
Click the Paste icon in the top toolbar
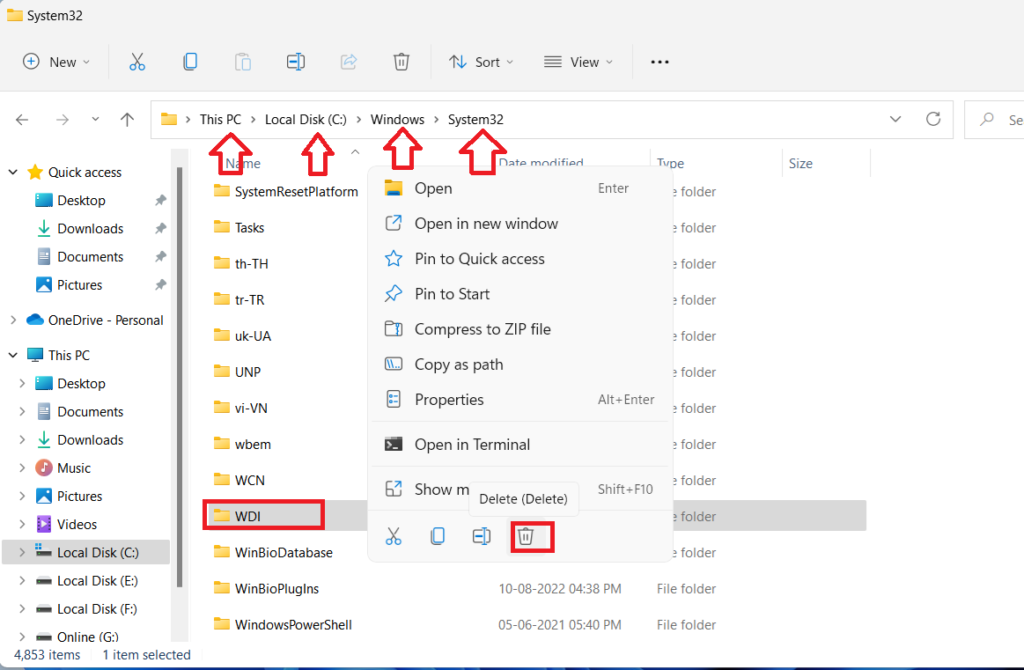(x=243, y=62)
